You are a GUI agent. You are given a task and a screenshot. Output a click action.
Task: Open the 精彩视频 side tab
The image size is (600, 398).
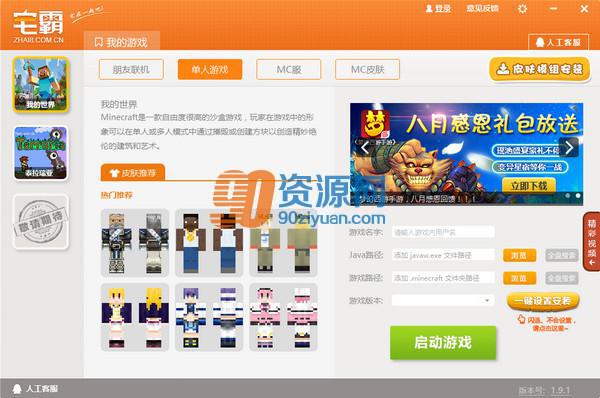click(x=592, y=242)
